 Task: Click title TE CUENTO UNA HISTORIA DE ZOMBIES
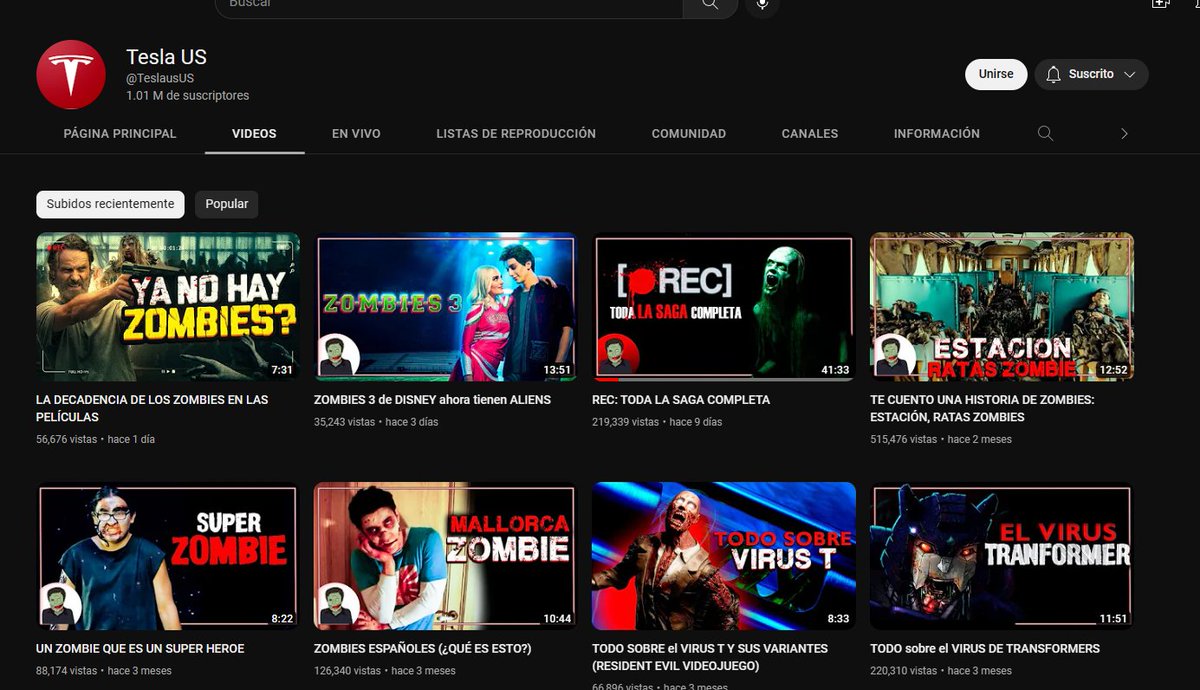click(982, 408)
